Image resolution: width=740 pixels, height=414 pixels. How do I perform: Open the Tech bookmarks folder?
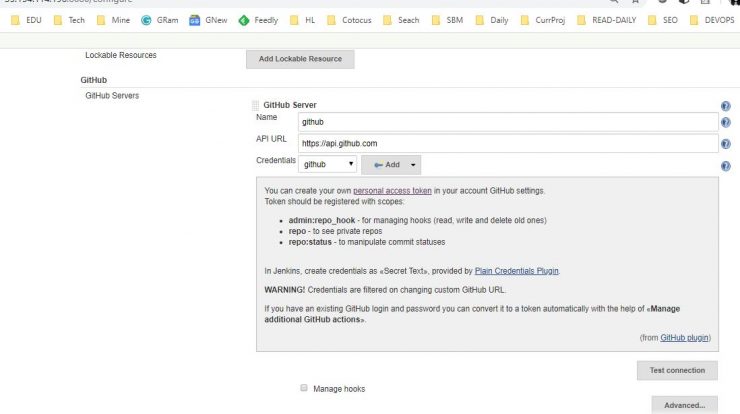click(x=69, y=20)
